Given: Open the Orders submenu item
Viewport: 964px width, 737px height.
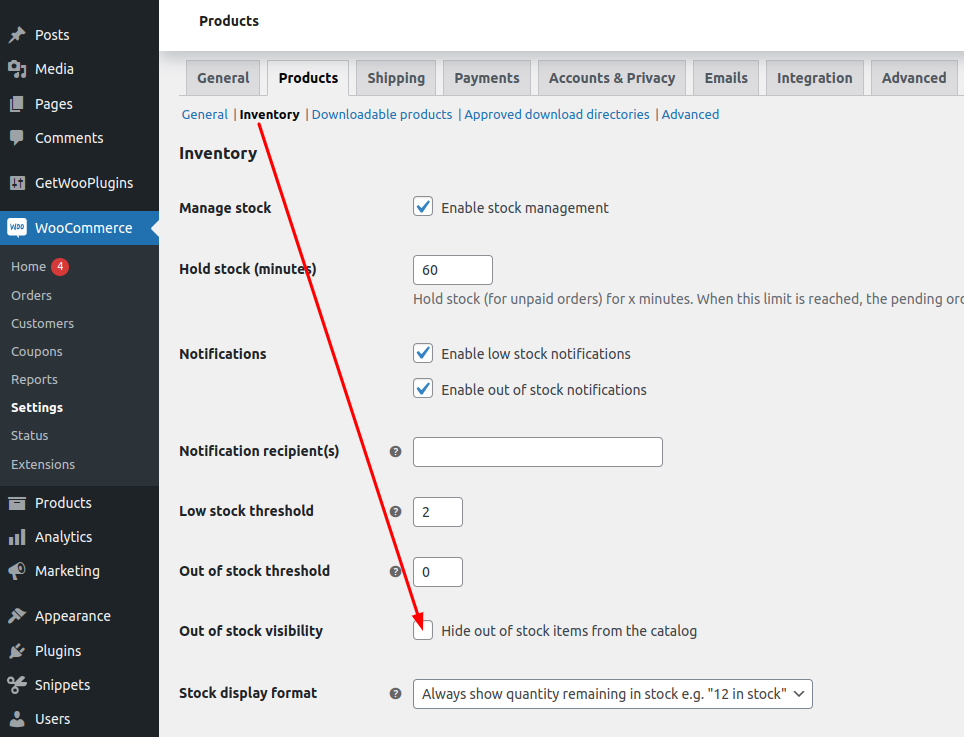Looking at the screenshot, I should point(31,296).
